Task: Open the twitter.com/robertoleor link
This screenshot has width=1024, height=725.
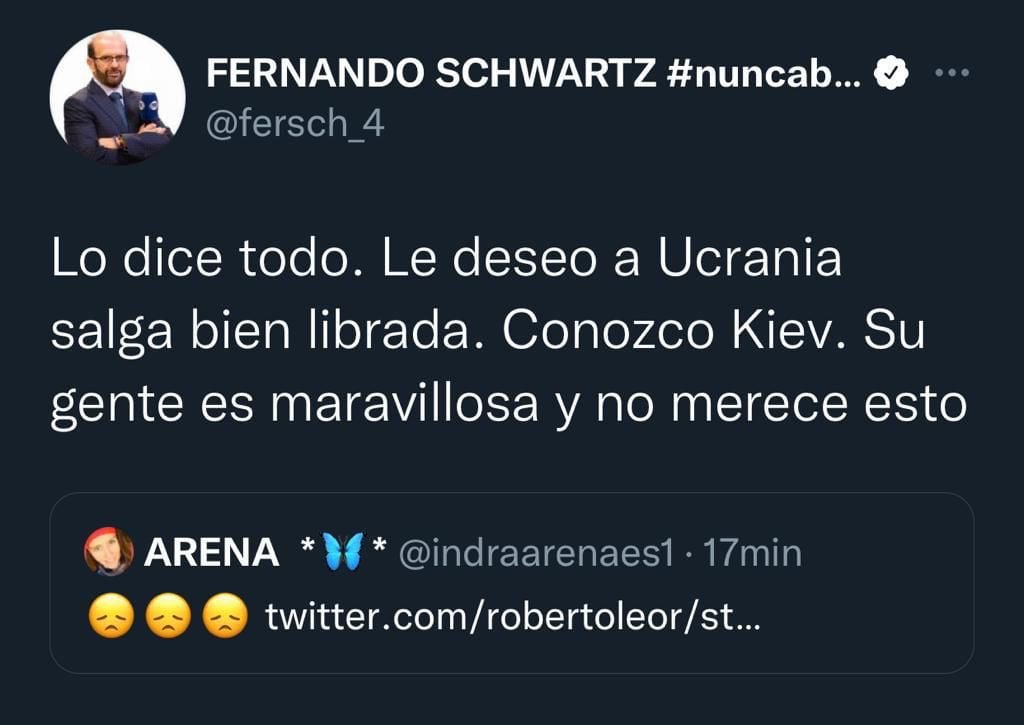Action: 513,617
